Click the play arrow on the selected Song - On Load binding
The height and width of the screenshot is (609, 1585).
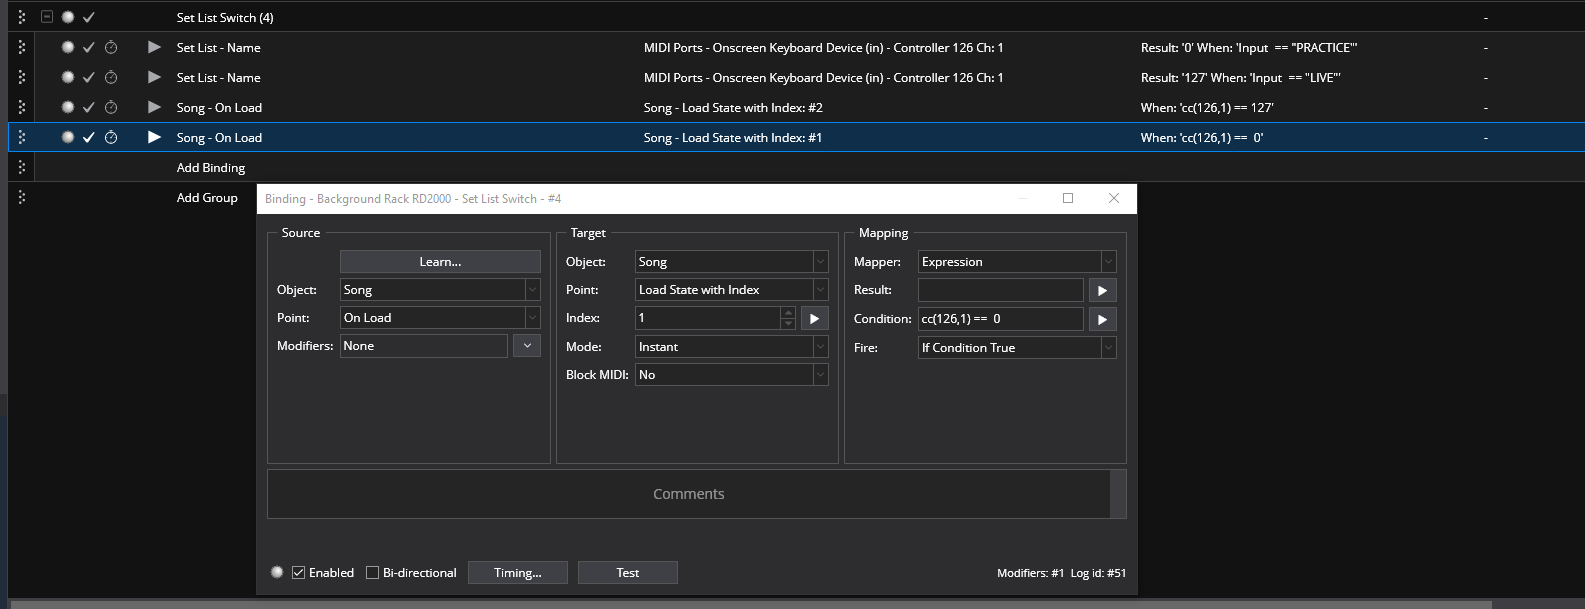154,137
